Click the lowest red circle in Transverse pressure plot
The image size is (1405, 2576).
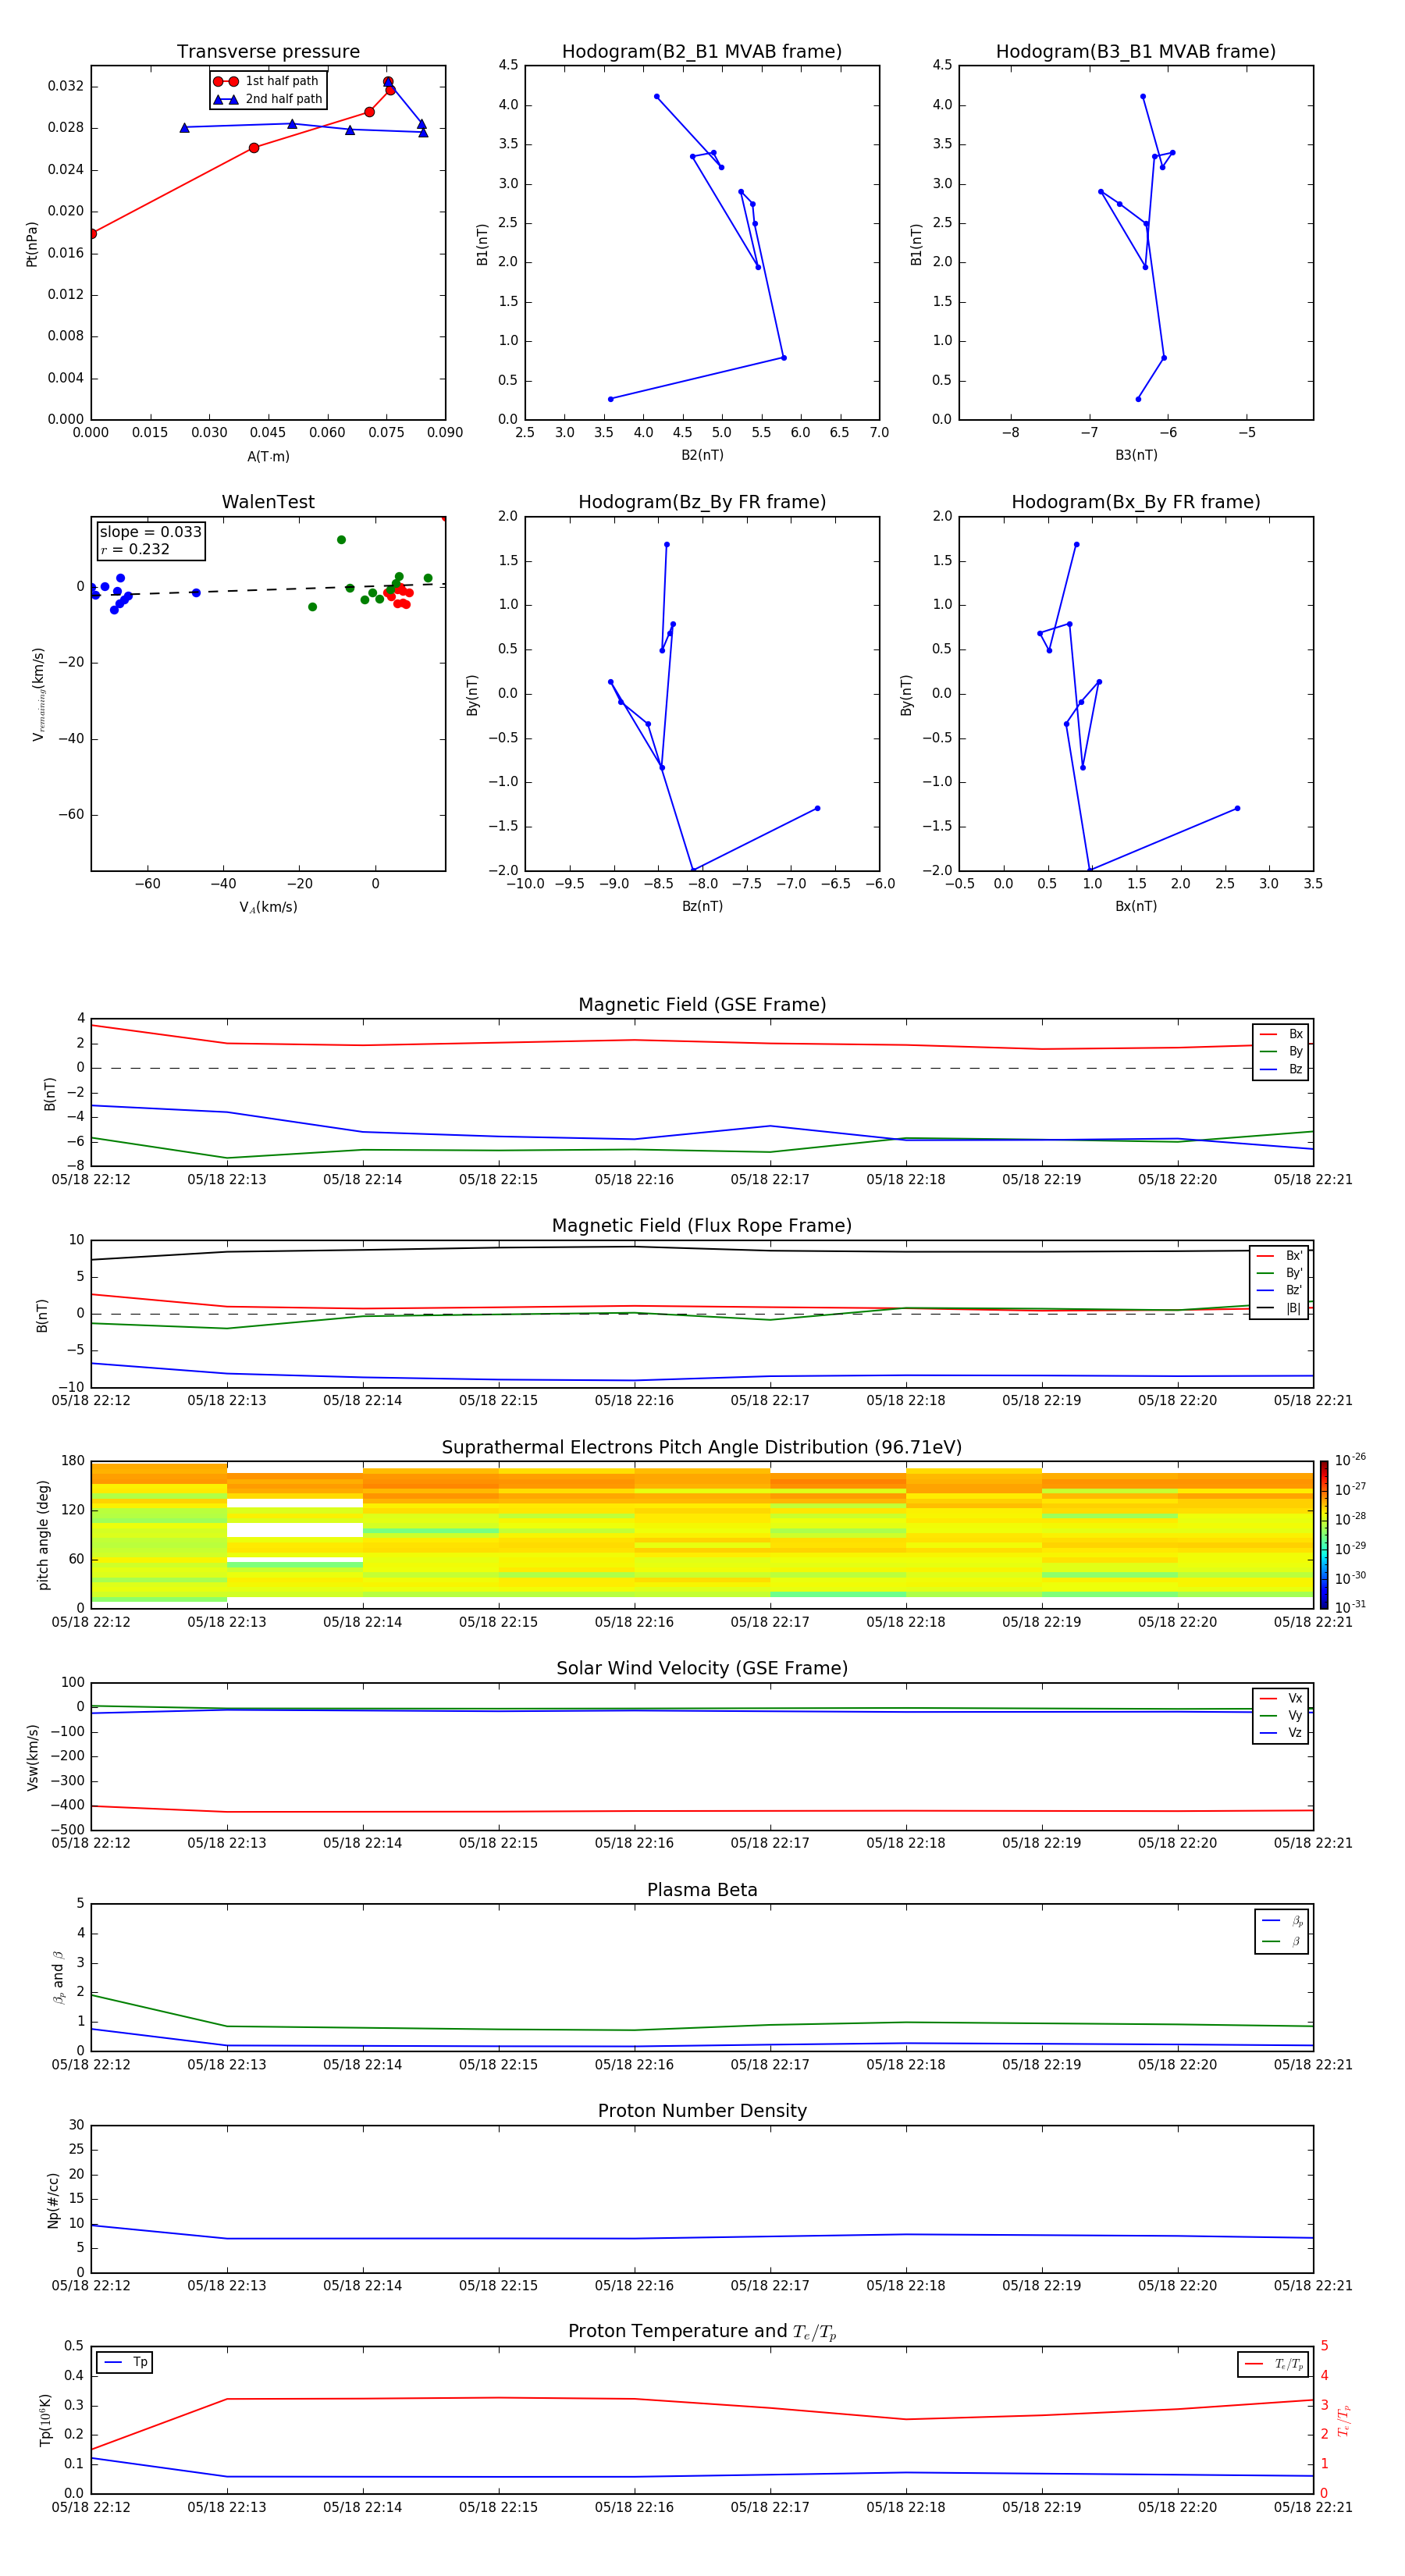tap(92, 234)
